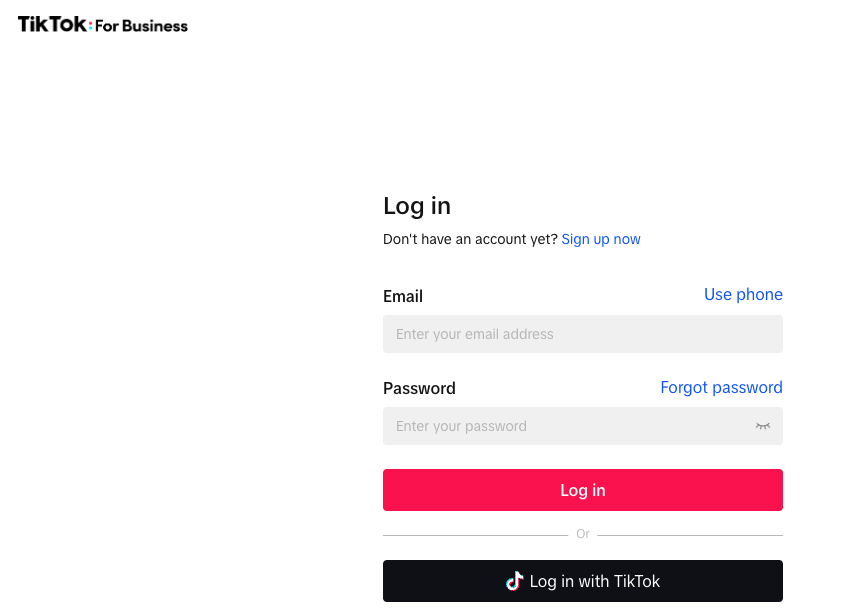
Task: Open the Sign up now link
Action: 601,239
